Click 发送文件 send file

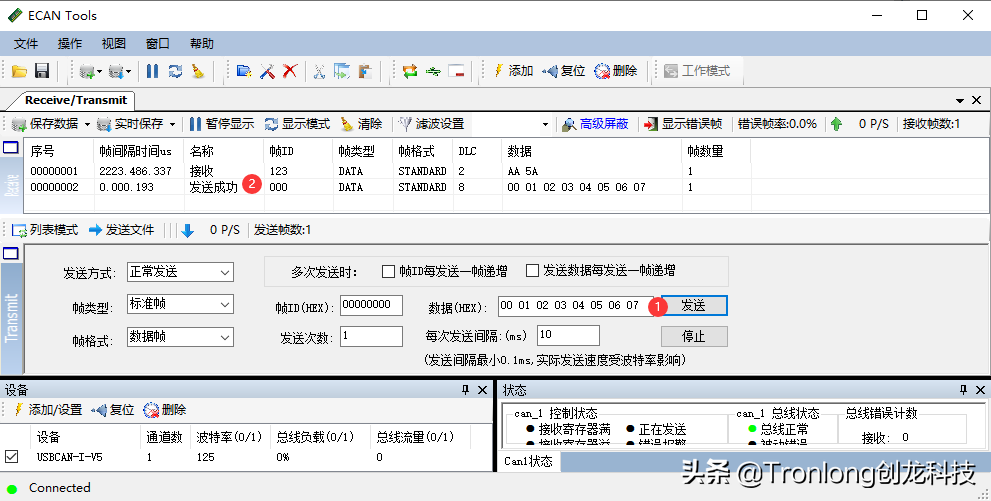point(121,230)
